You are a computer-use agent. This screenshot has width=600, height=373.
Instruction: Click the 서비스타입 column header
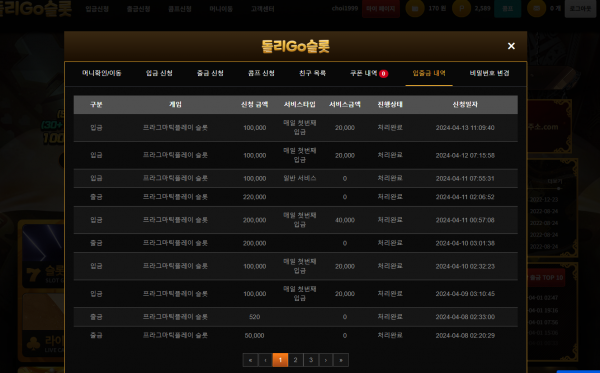click(x=300, y=104)
